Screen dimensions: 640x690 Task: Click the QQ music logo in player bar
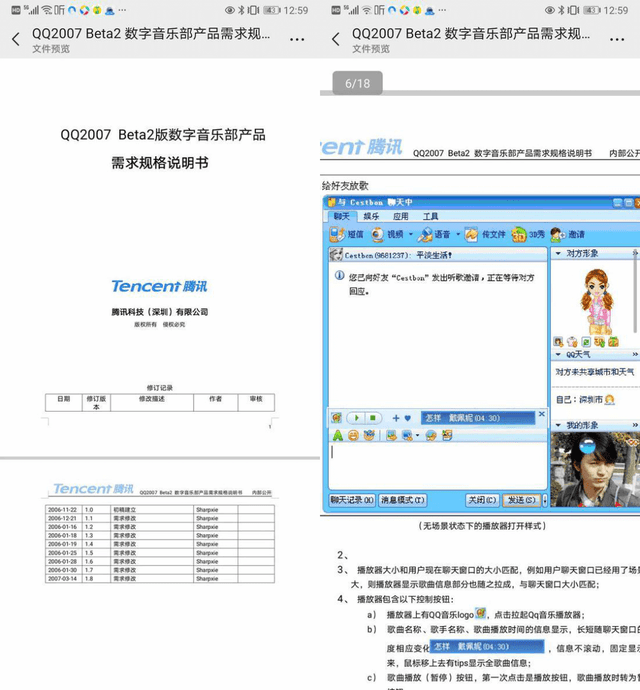pos(337,418)
